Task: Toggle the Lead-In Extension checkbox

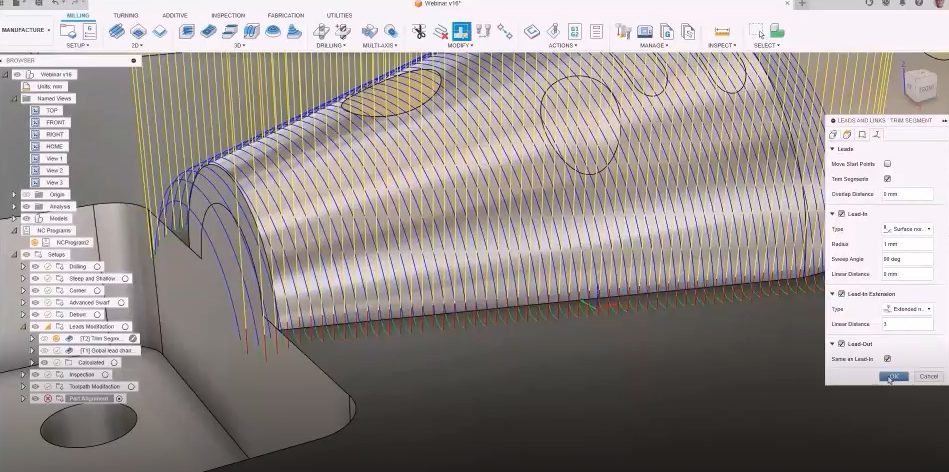Action: tap(841, 293)
